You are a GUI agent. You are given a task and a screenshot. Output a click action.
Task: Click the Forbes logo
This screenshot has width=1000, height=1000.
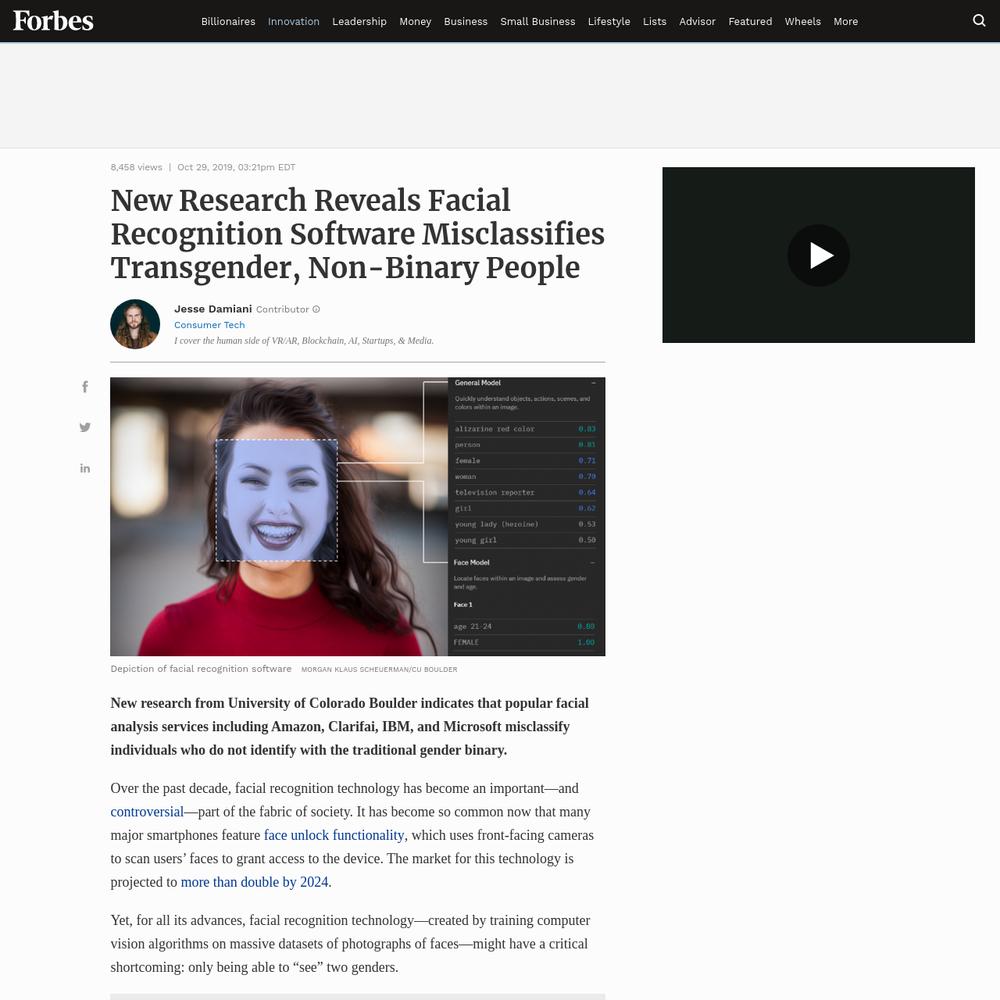[x=53, y=21]
